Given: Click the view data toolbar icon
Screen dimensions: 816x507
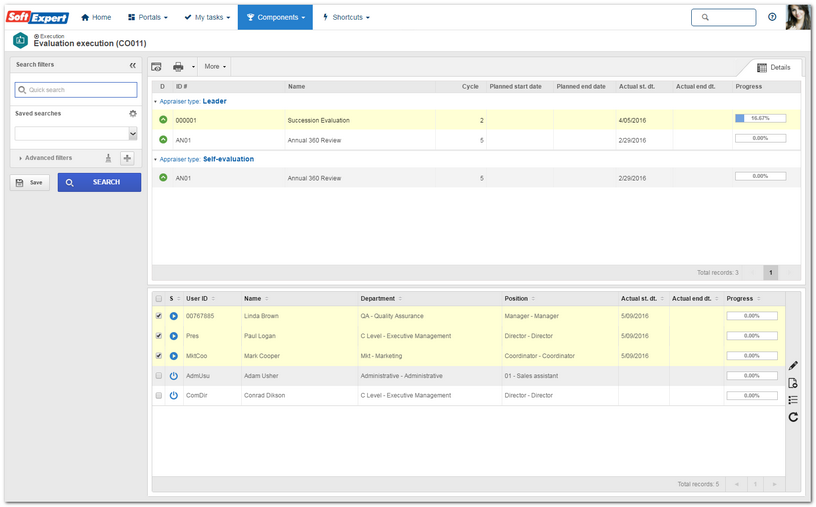Looking at the screenshot, I should click(x=156, y=67).
